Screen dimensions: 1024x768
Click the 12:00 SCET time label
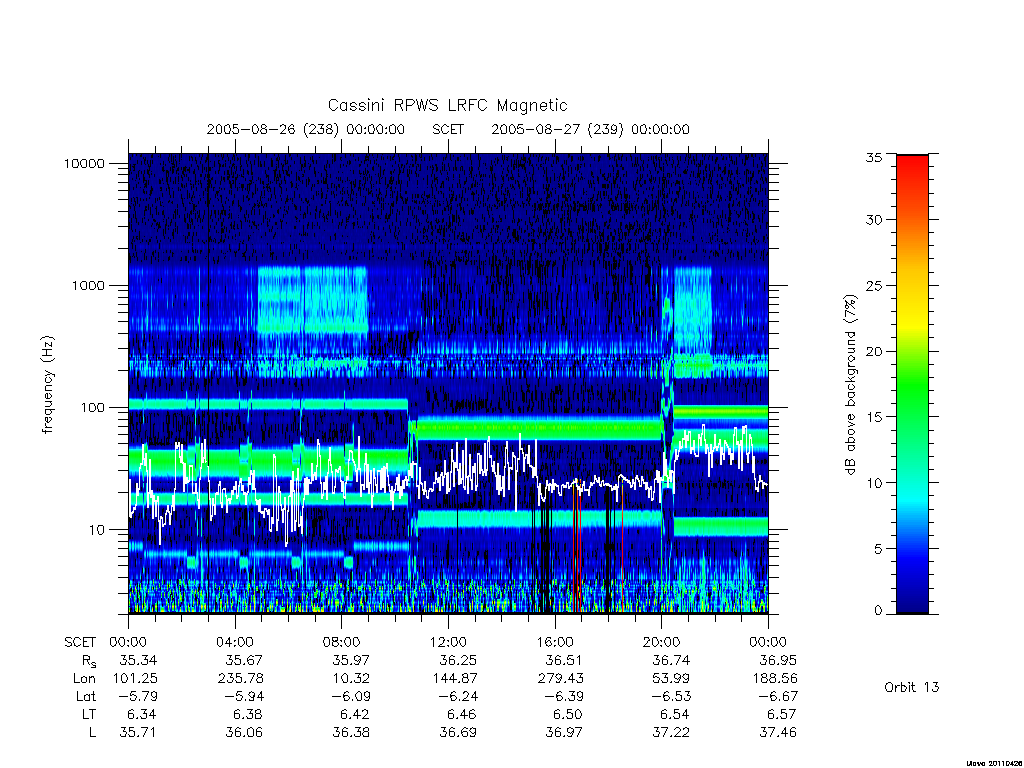pyautogui.click(x=448, y=642)
